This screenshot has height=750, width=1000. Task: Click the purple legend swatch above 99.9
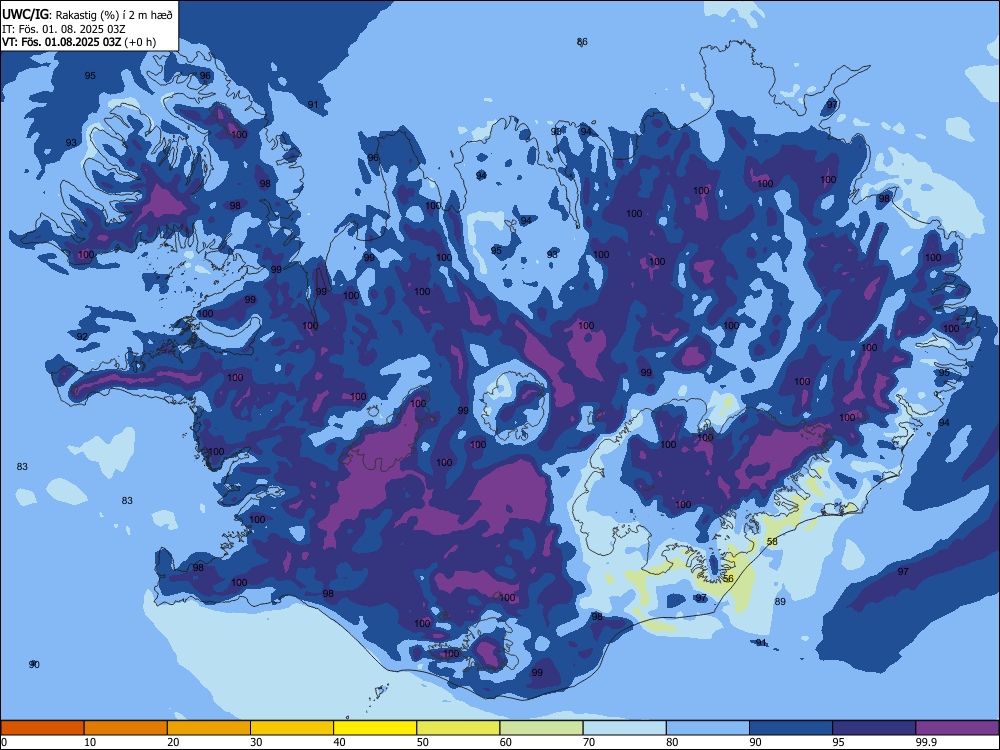pyautogui.click(x=957, y=728)
